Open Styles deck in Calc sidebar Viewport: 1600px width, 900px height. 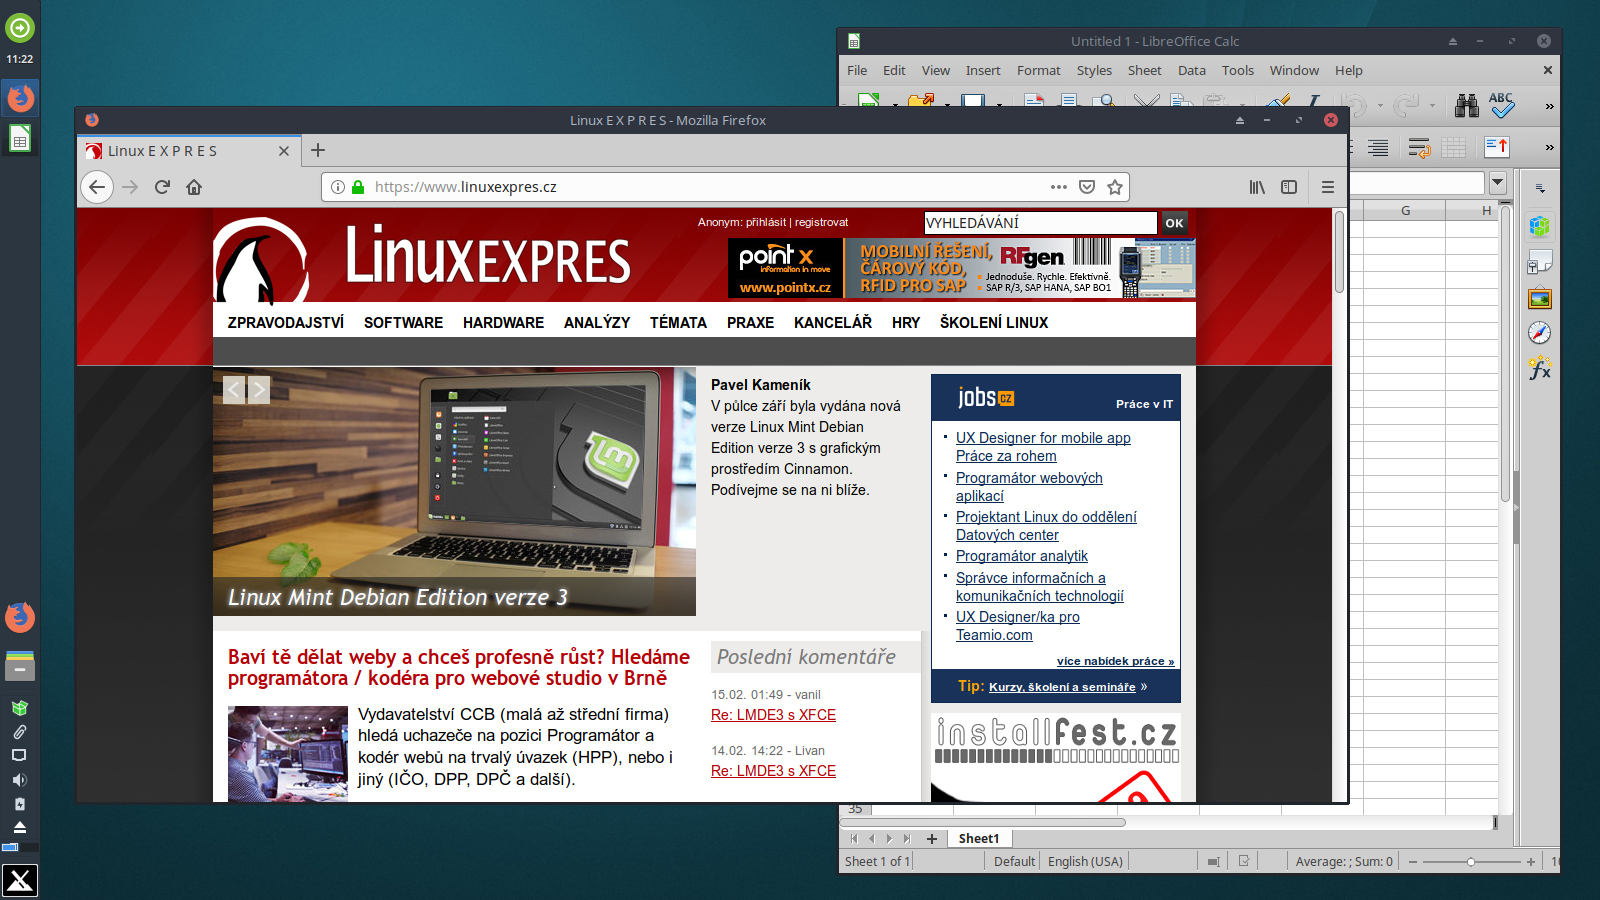click(x=1540, y=263)
